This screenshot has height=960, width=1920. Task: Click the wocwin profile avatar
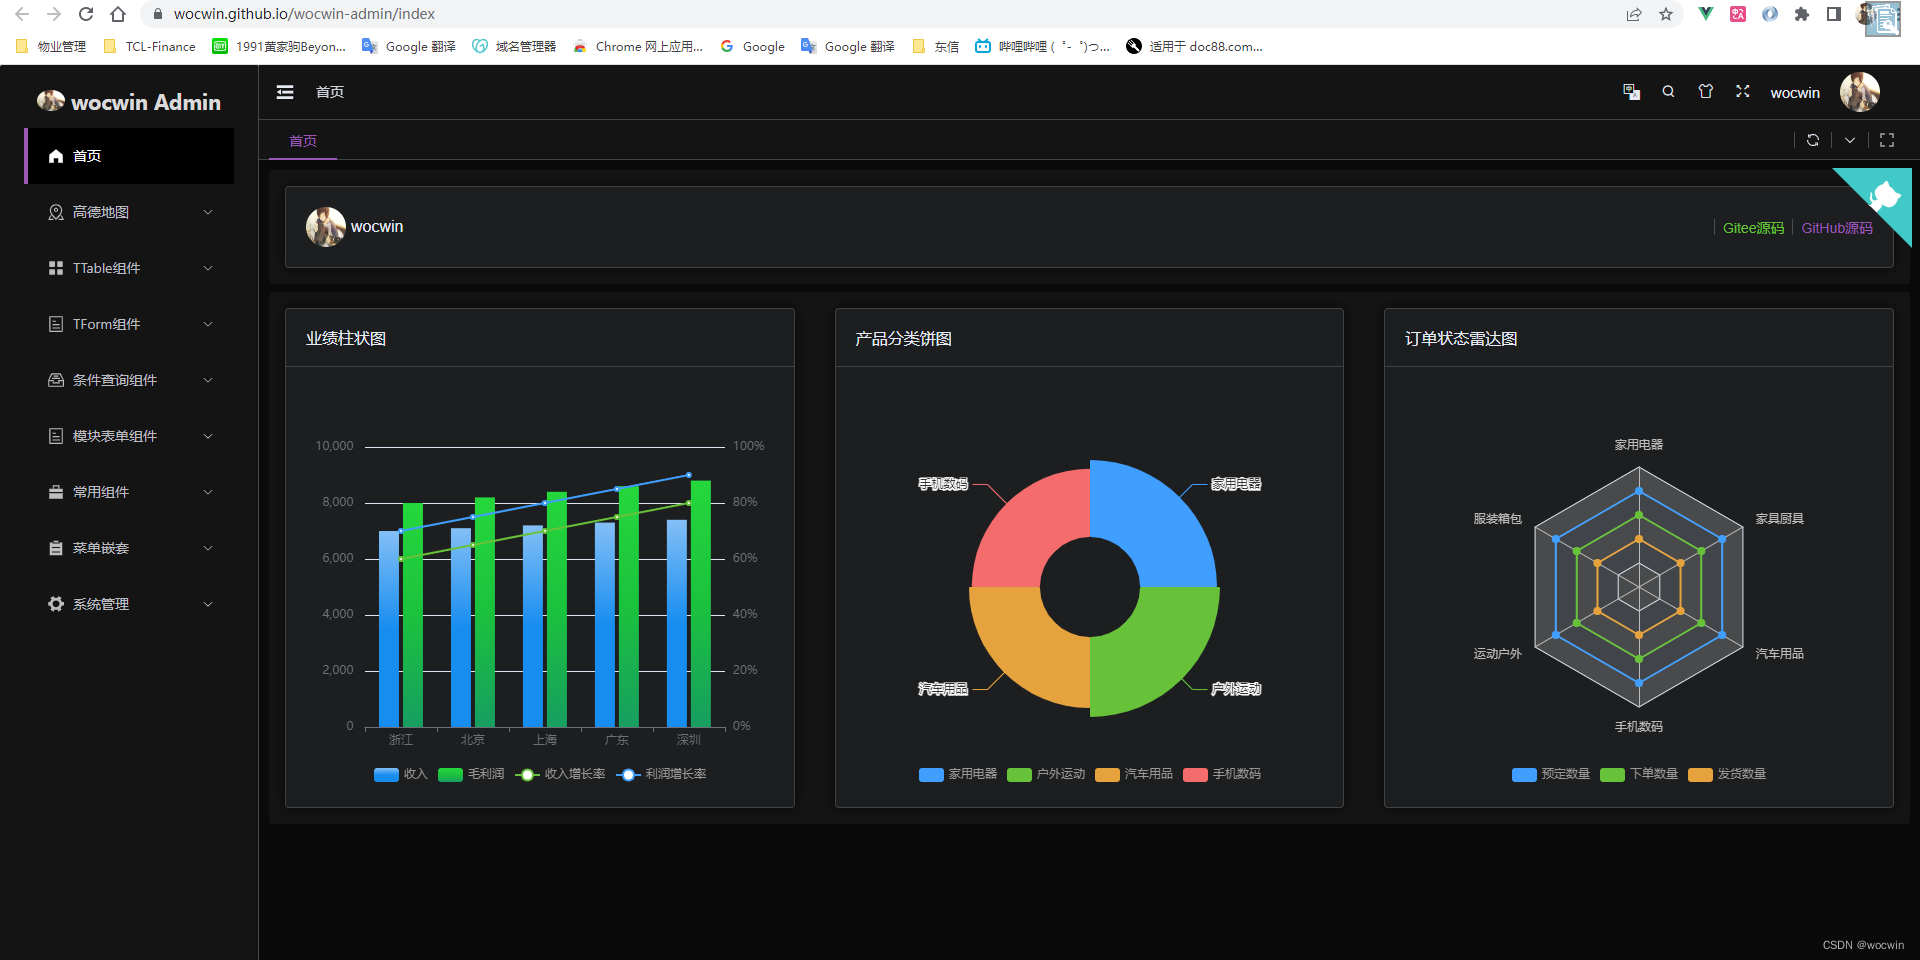coord(1860,91)
